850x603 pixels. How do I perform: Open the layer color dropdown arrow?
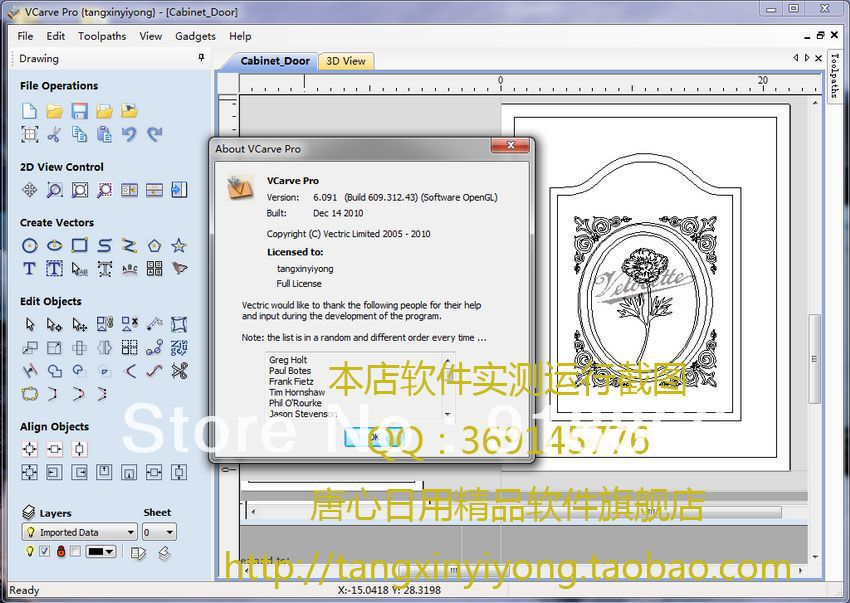[x=110, y=552]
